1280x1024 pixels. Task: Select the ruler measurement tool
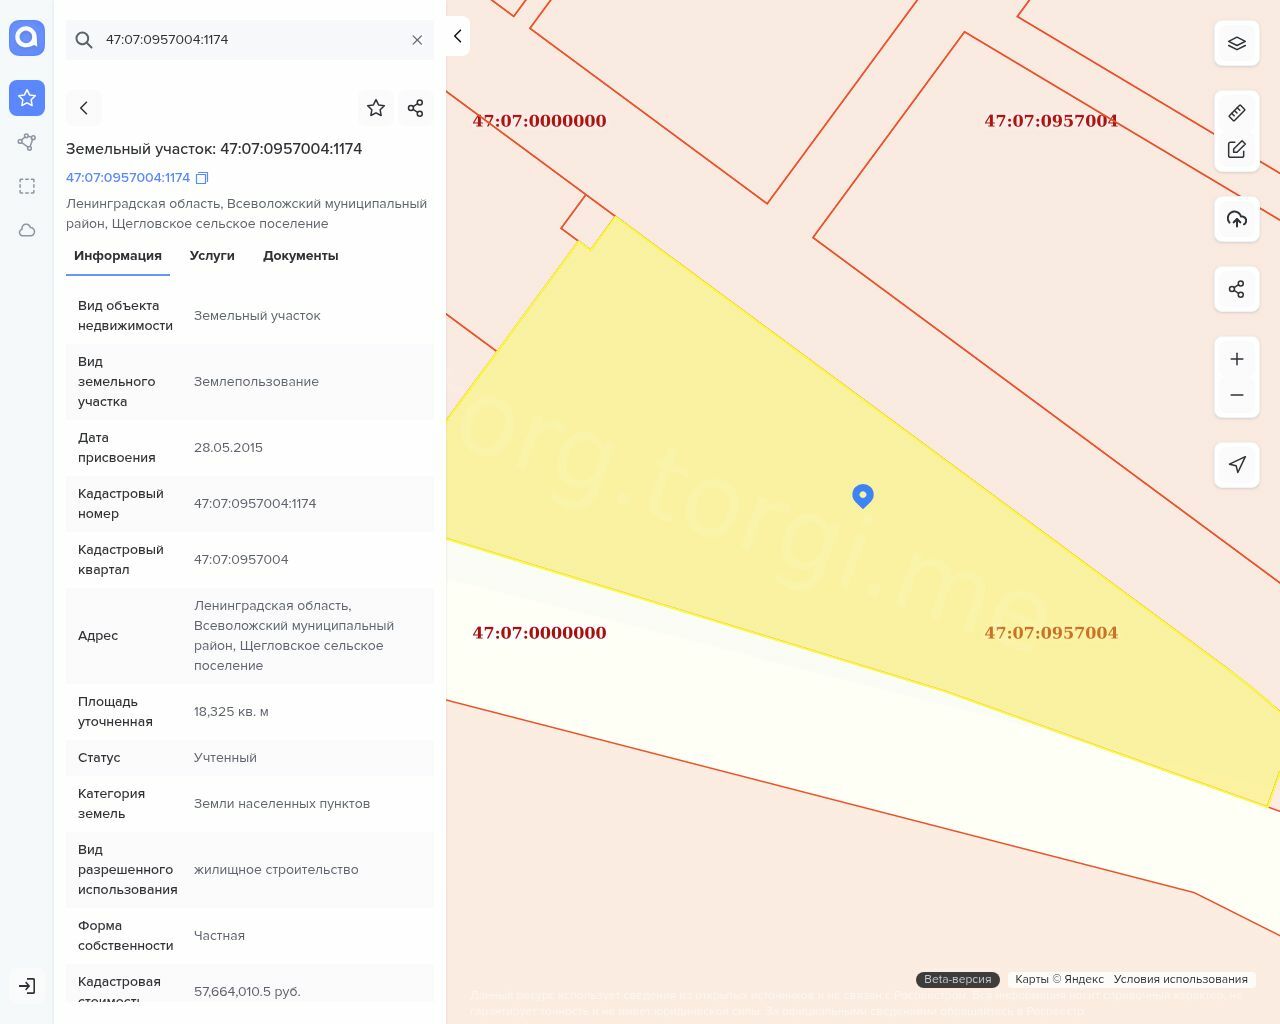coord(1236,113)
